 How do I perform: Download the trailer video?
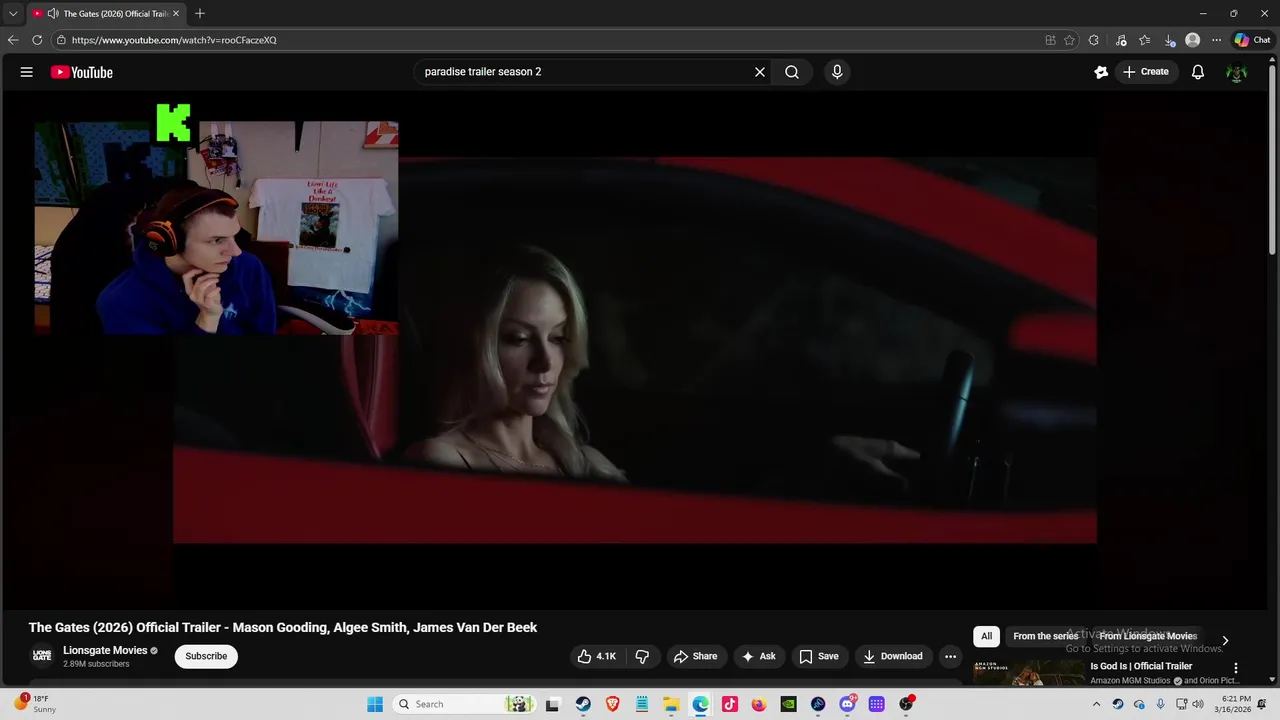click(x=893, y=656)
